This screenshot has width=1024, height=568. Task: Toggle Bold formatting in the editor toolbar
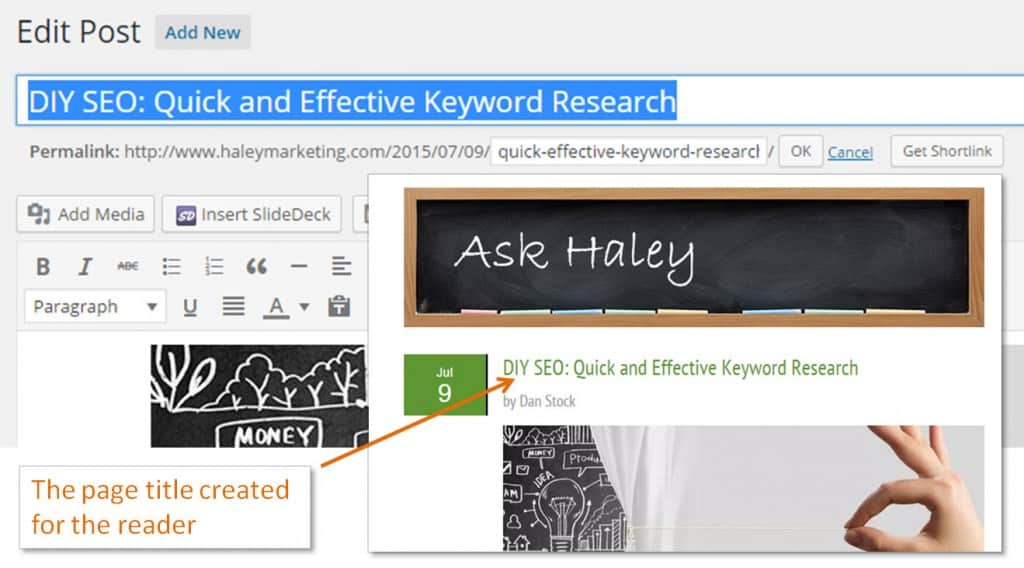pyautogui.click(x=43, y=266)
